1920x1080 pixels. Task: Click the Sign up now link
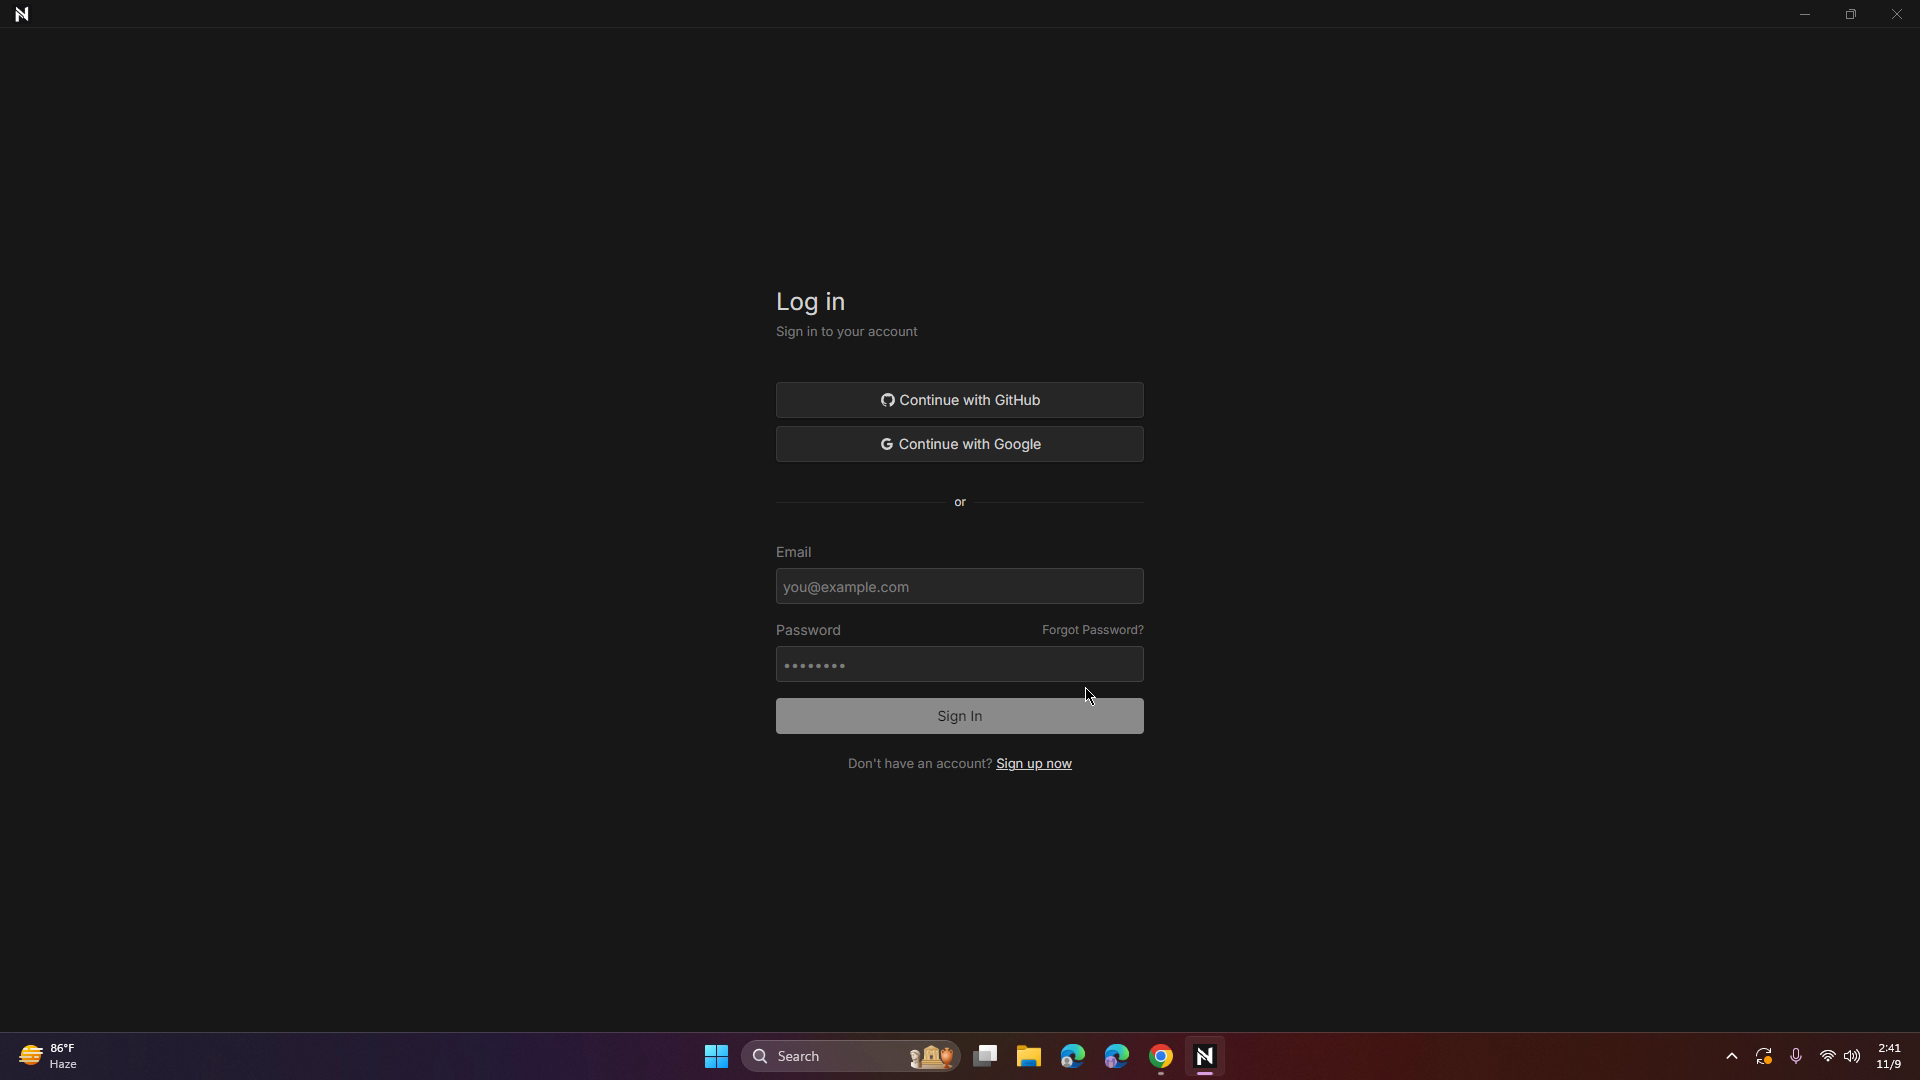[x=1033, y=763]
